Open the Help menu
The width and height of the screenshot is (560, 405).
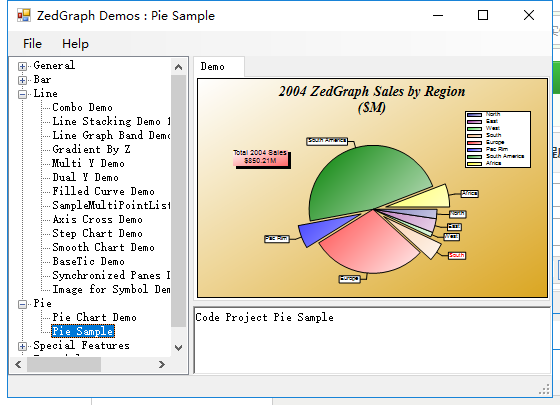(x=75, y=44)
